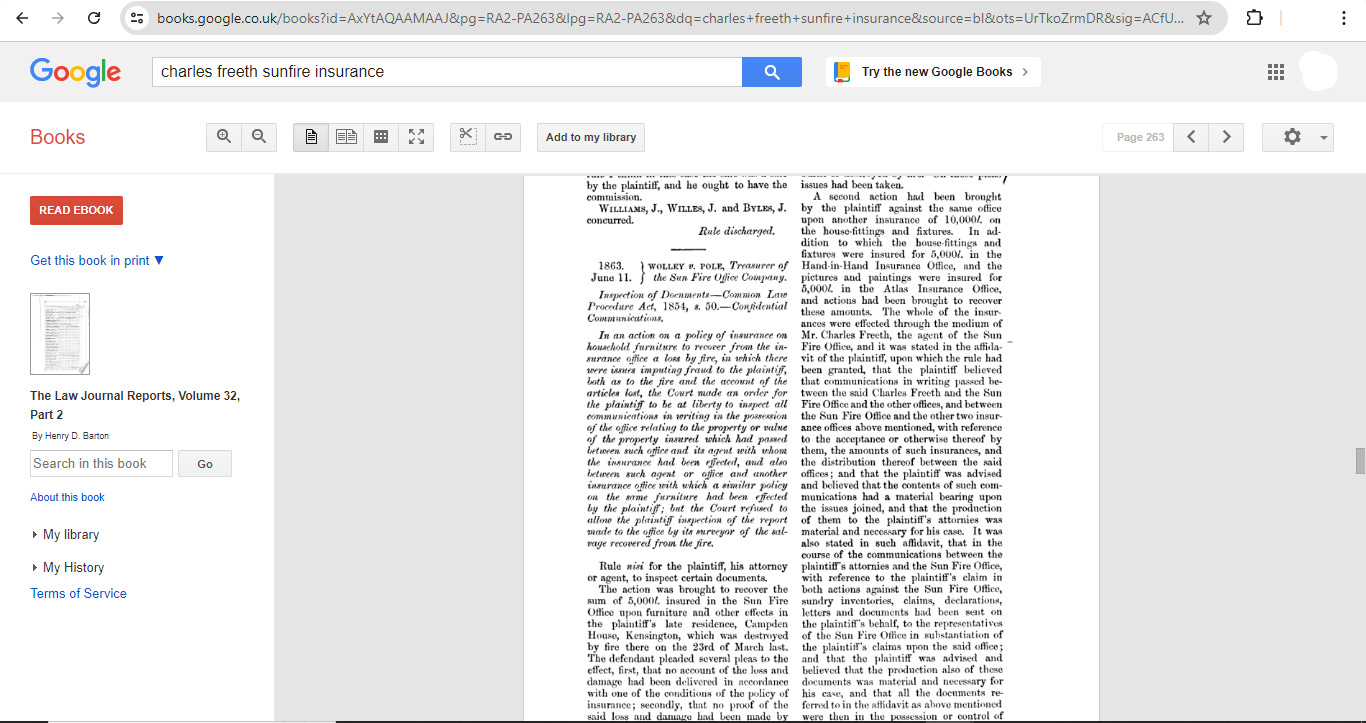The height and width of the screenshot is (723, 1366).
Task: Run search with blue magnifier button
Action: (771, 72)
